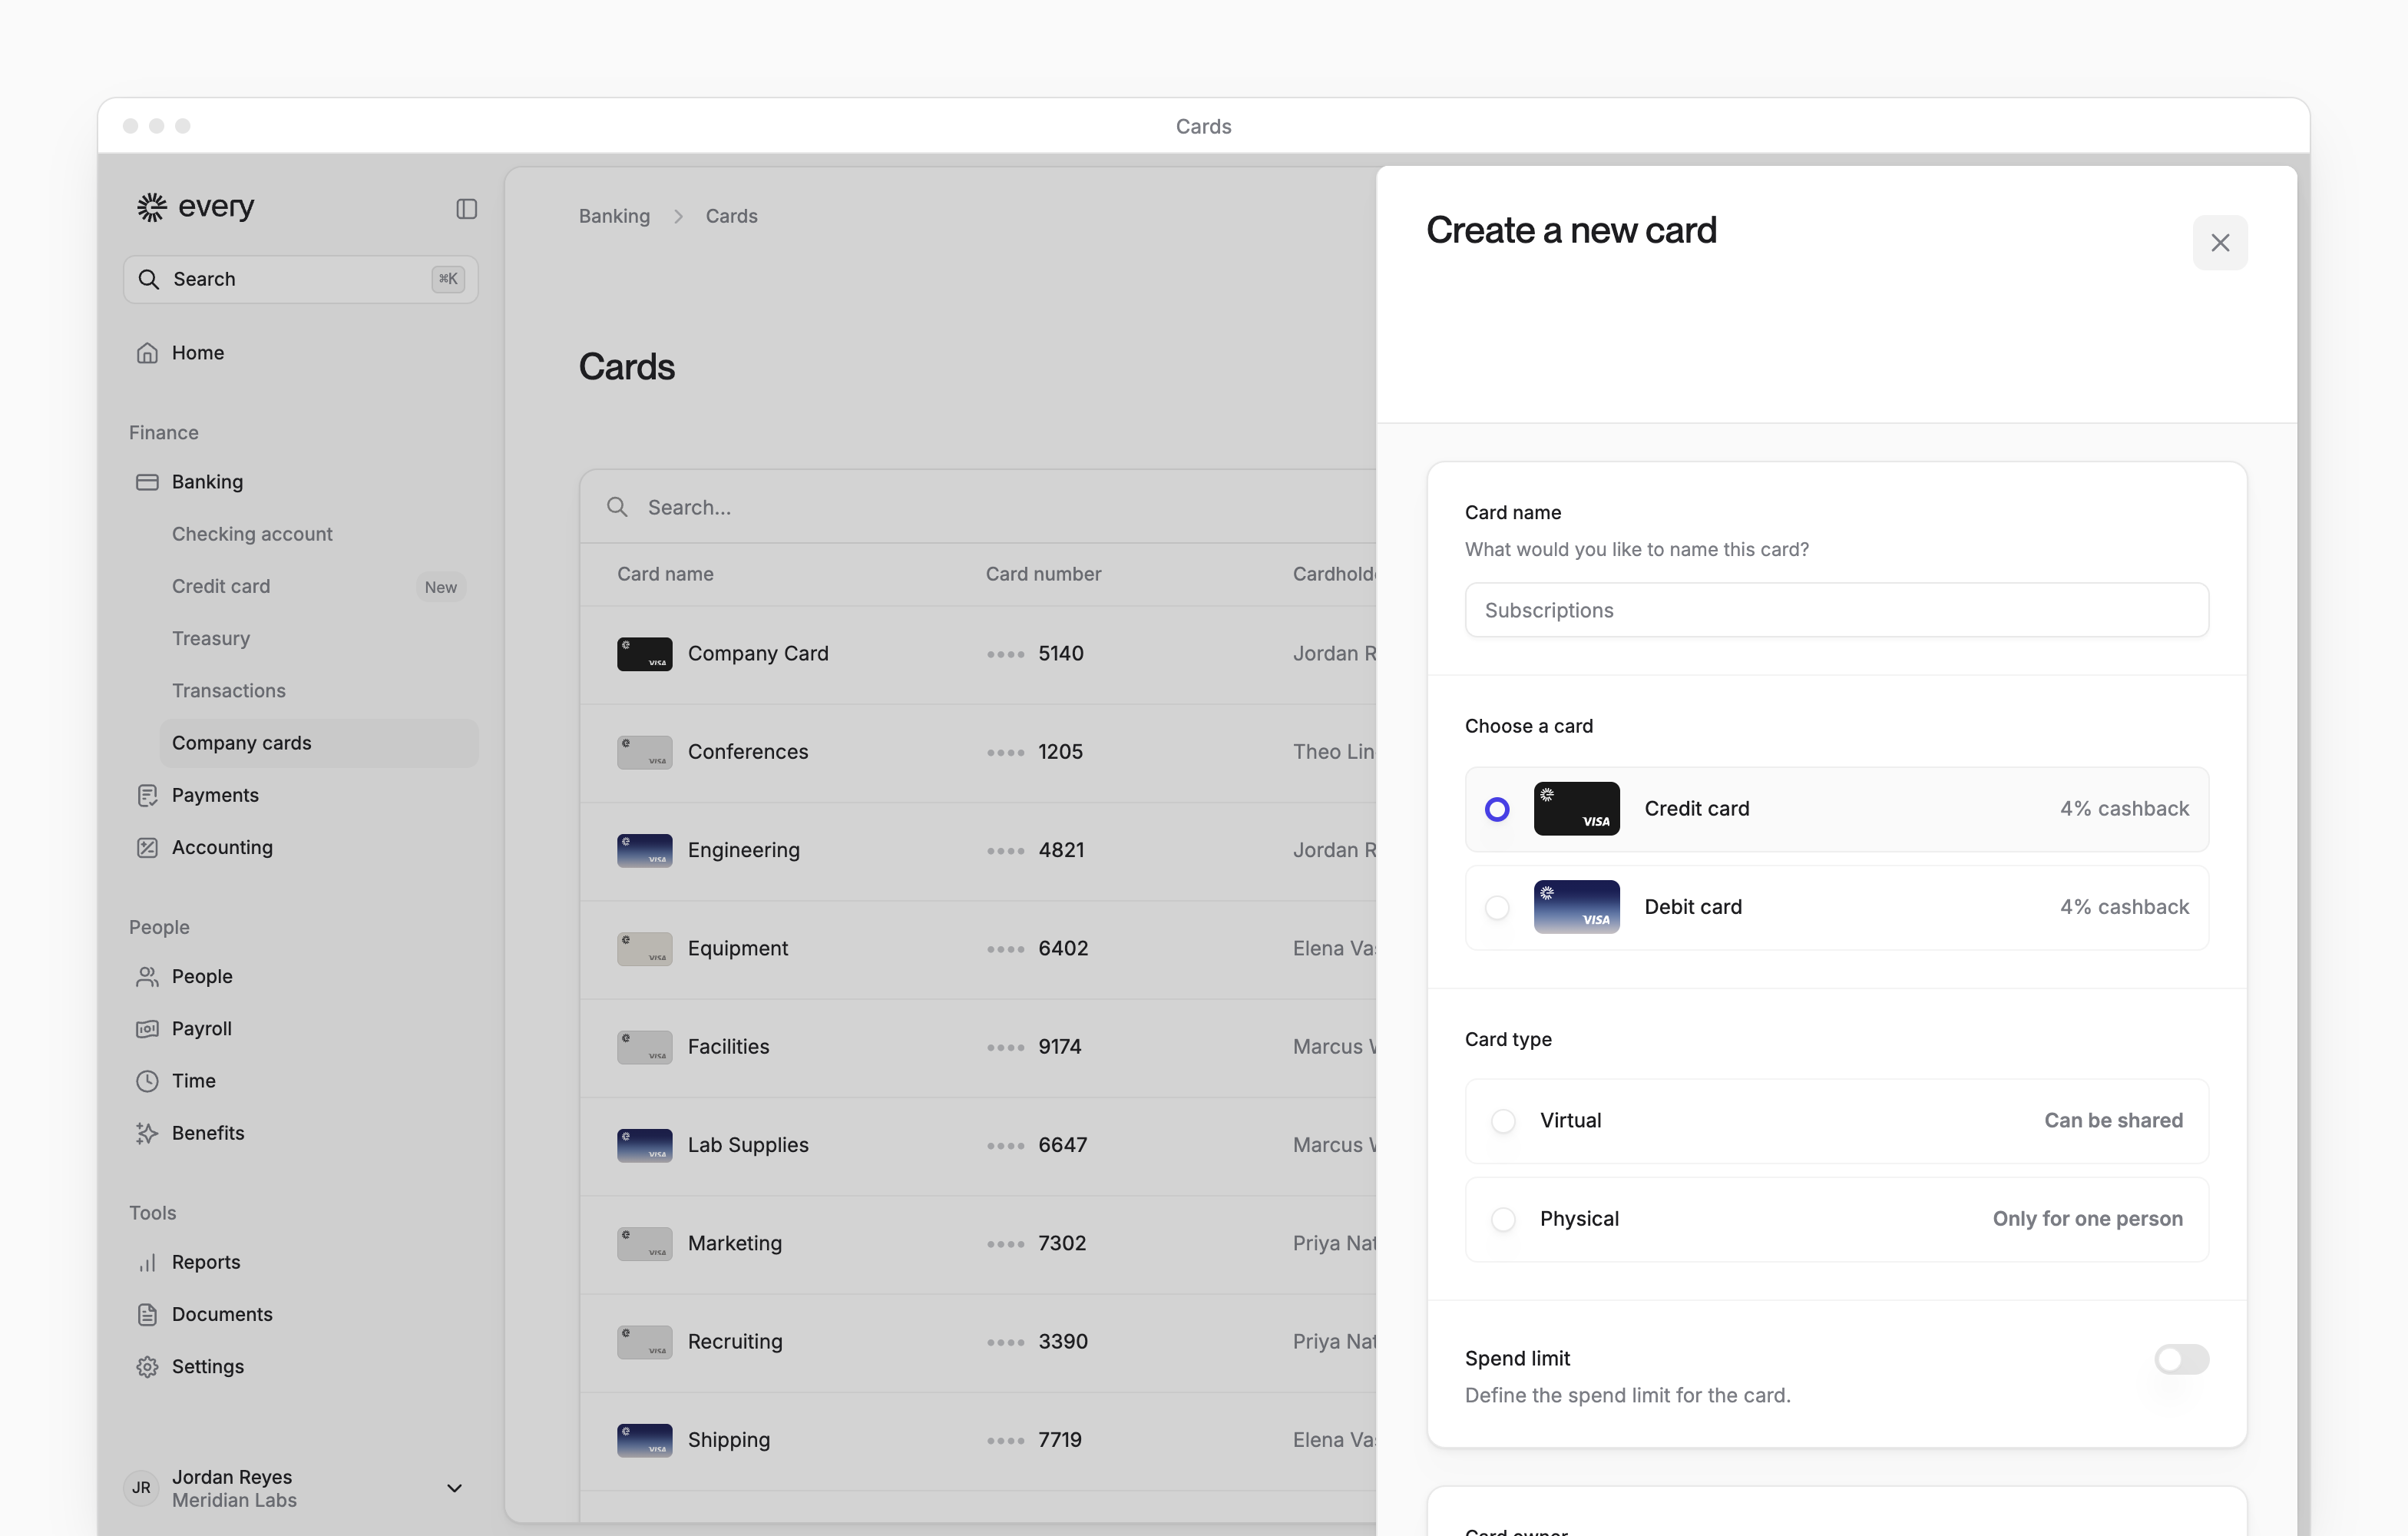Click the sidebar Search box
2408x1536 pixels.
[300, 279]
